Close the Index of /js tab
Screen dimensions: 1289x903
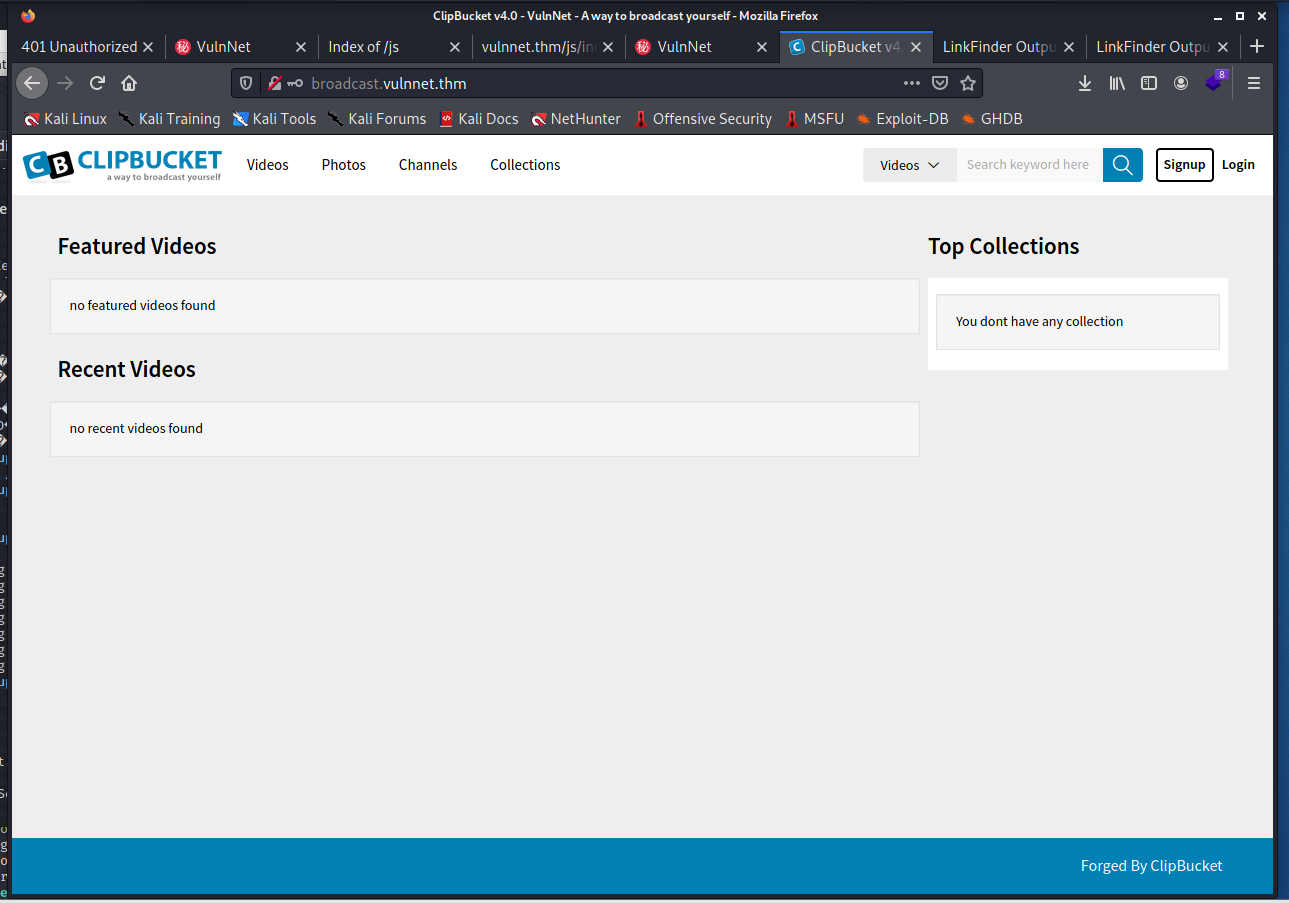click(455, 47)
